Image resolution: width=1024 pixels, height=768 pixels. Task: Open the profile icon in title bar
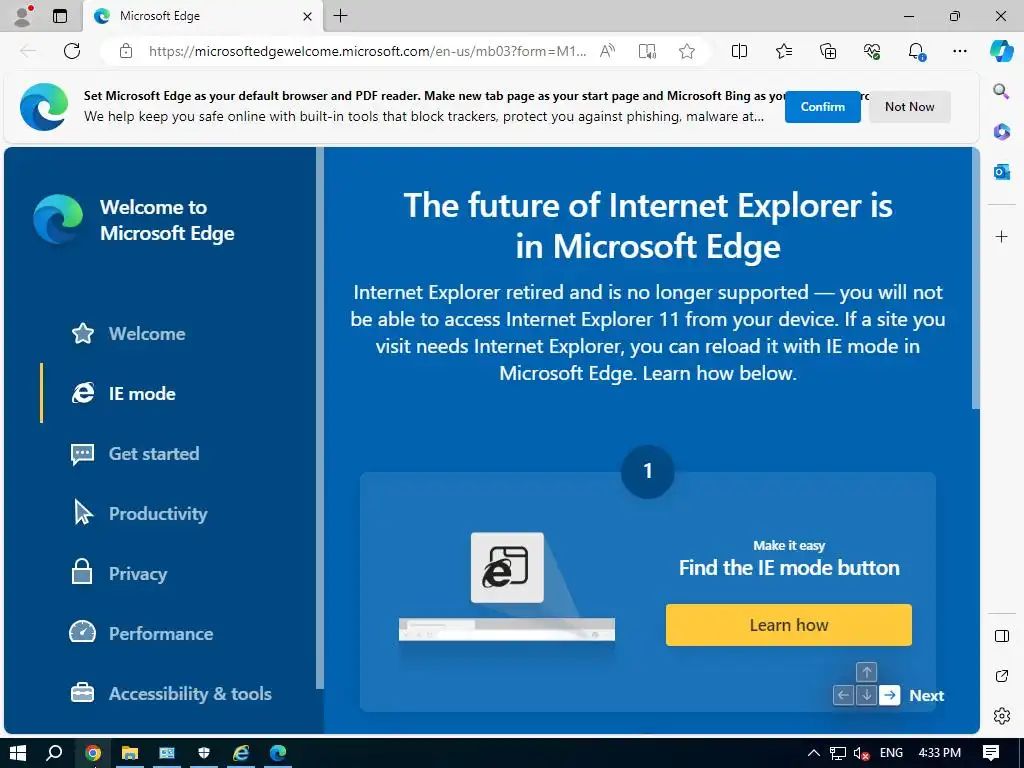tap(23, 16)
